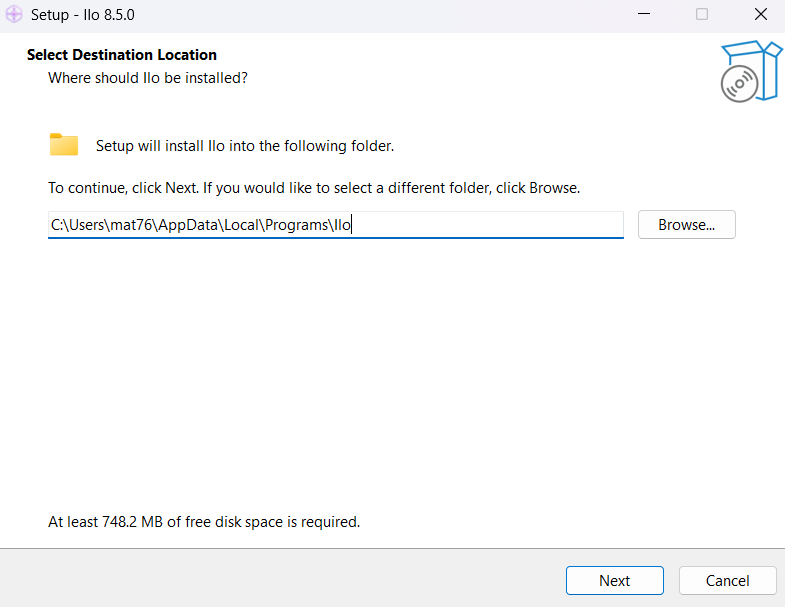Click the installer box and disc icon
The width and height of the screenshot is (785, 607).
click(751, 71)
